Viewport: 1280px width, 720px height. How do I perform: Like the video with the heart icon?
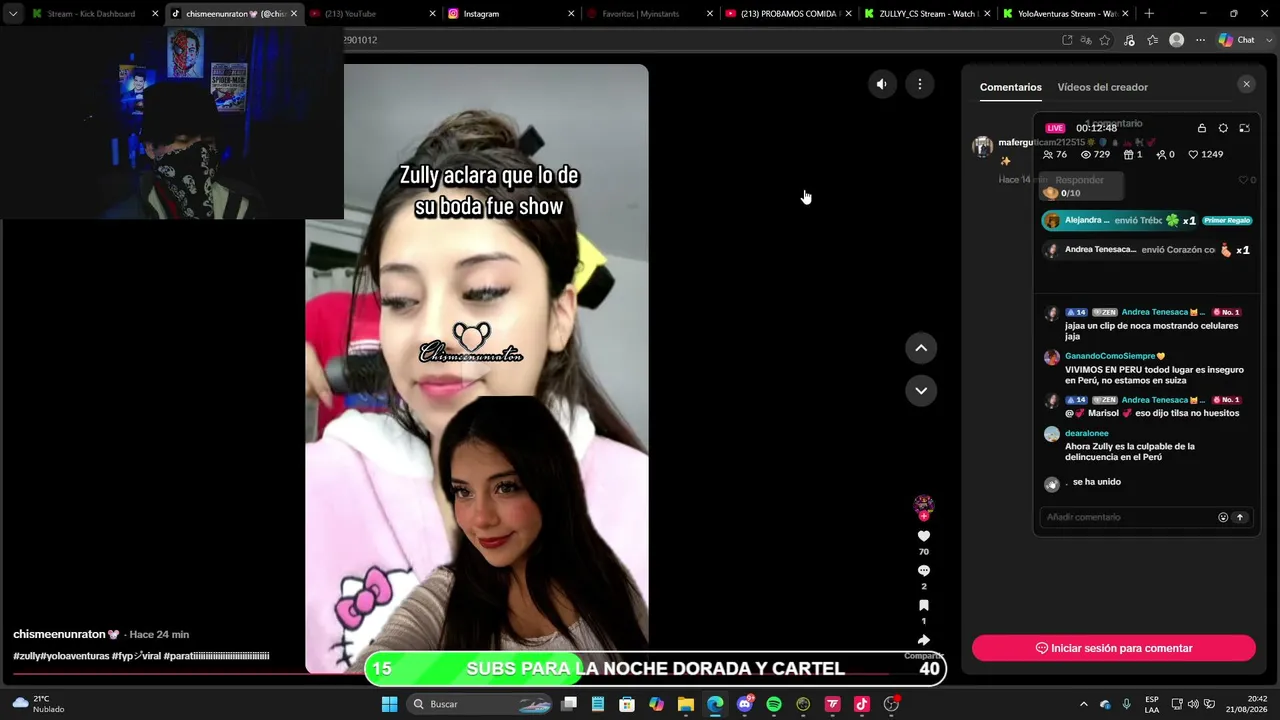(x=924, y=536)
